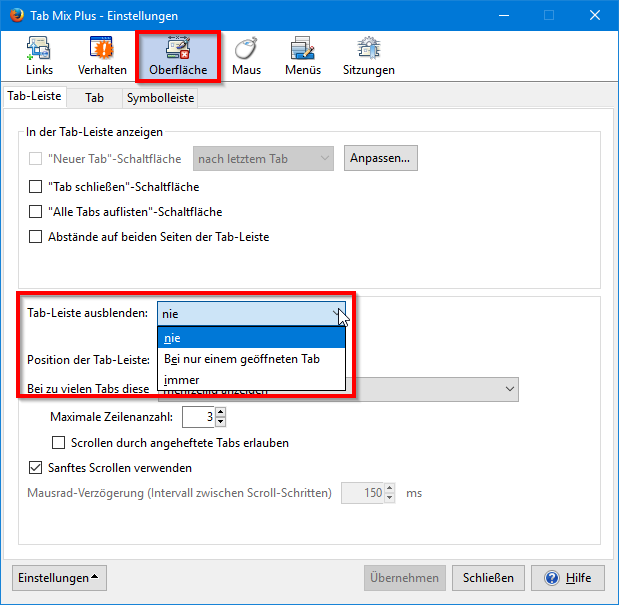Open the "nach letztem Tab" dropdown
Image resolution: width=619 pixels, height=605 pixels.
click(x=263, y=159)
